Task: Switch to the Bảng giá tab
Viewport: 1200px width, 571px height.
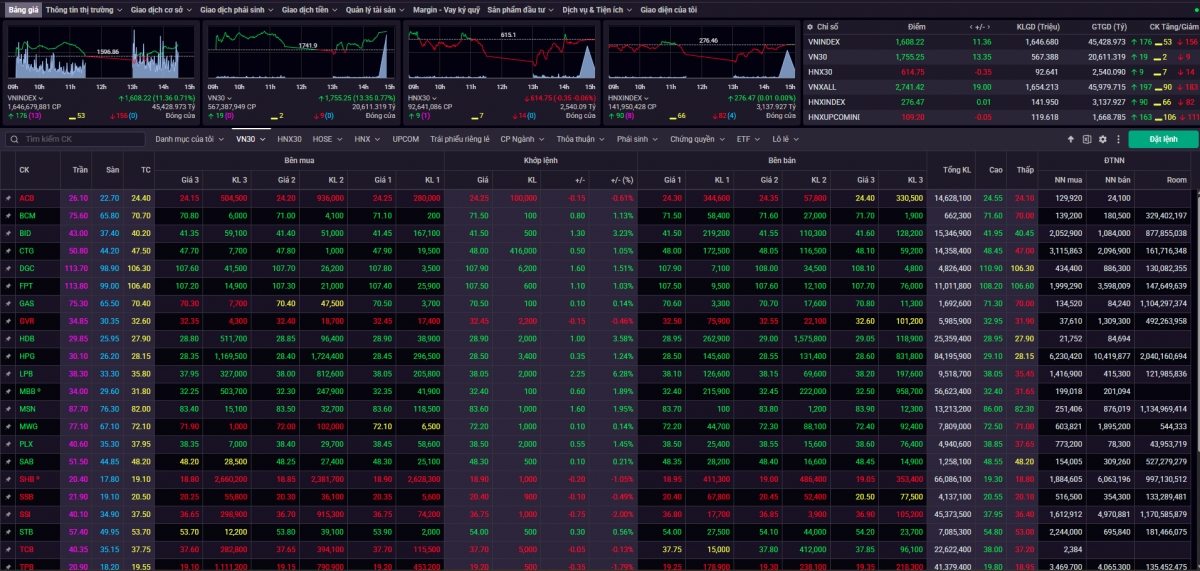Action: [22, 9]
